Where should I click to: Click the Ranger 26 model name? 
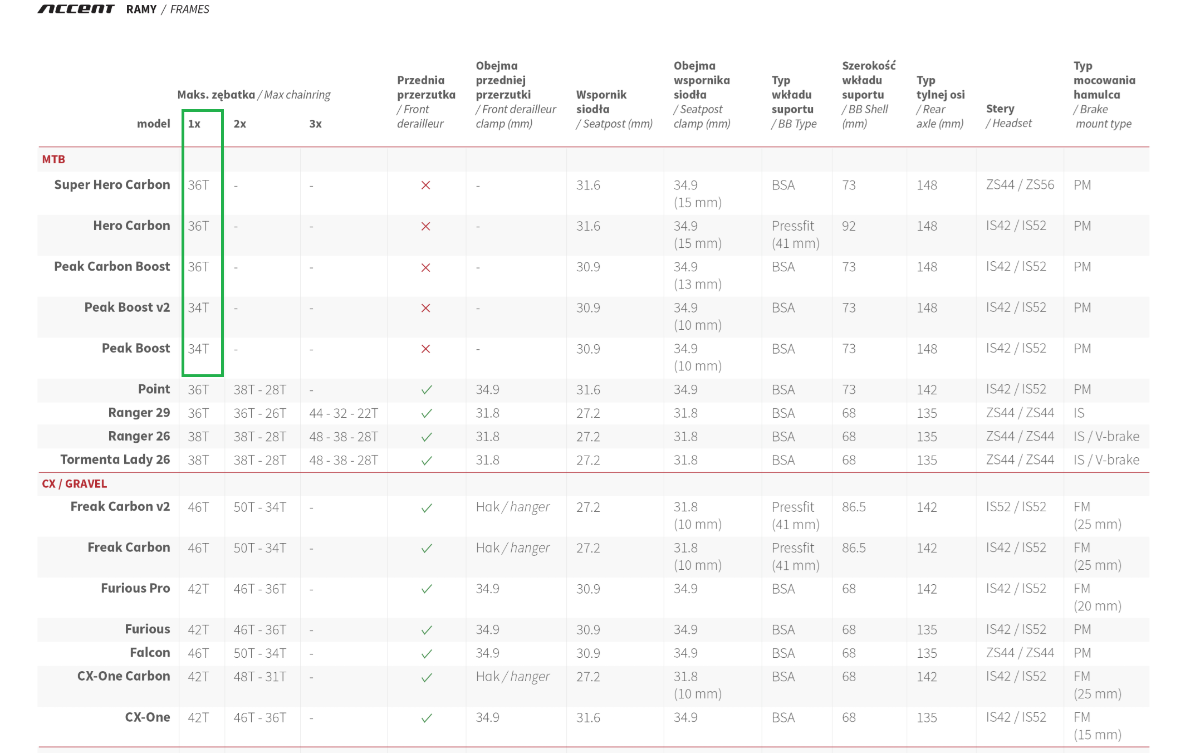coord(139,436)
